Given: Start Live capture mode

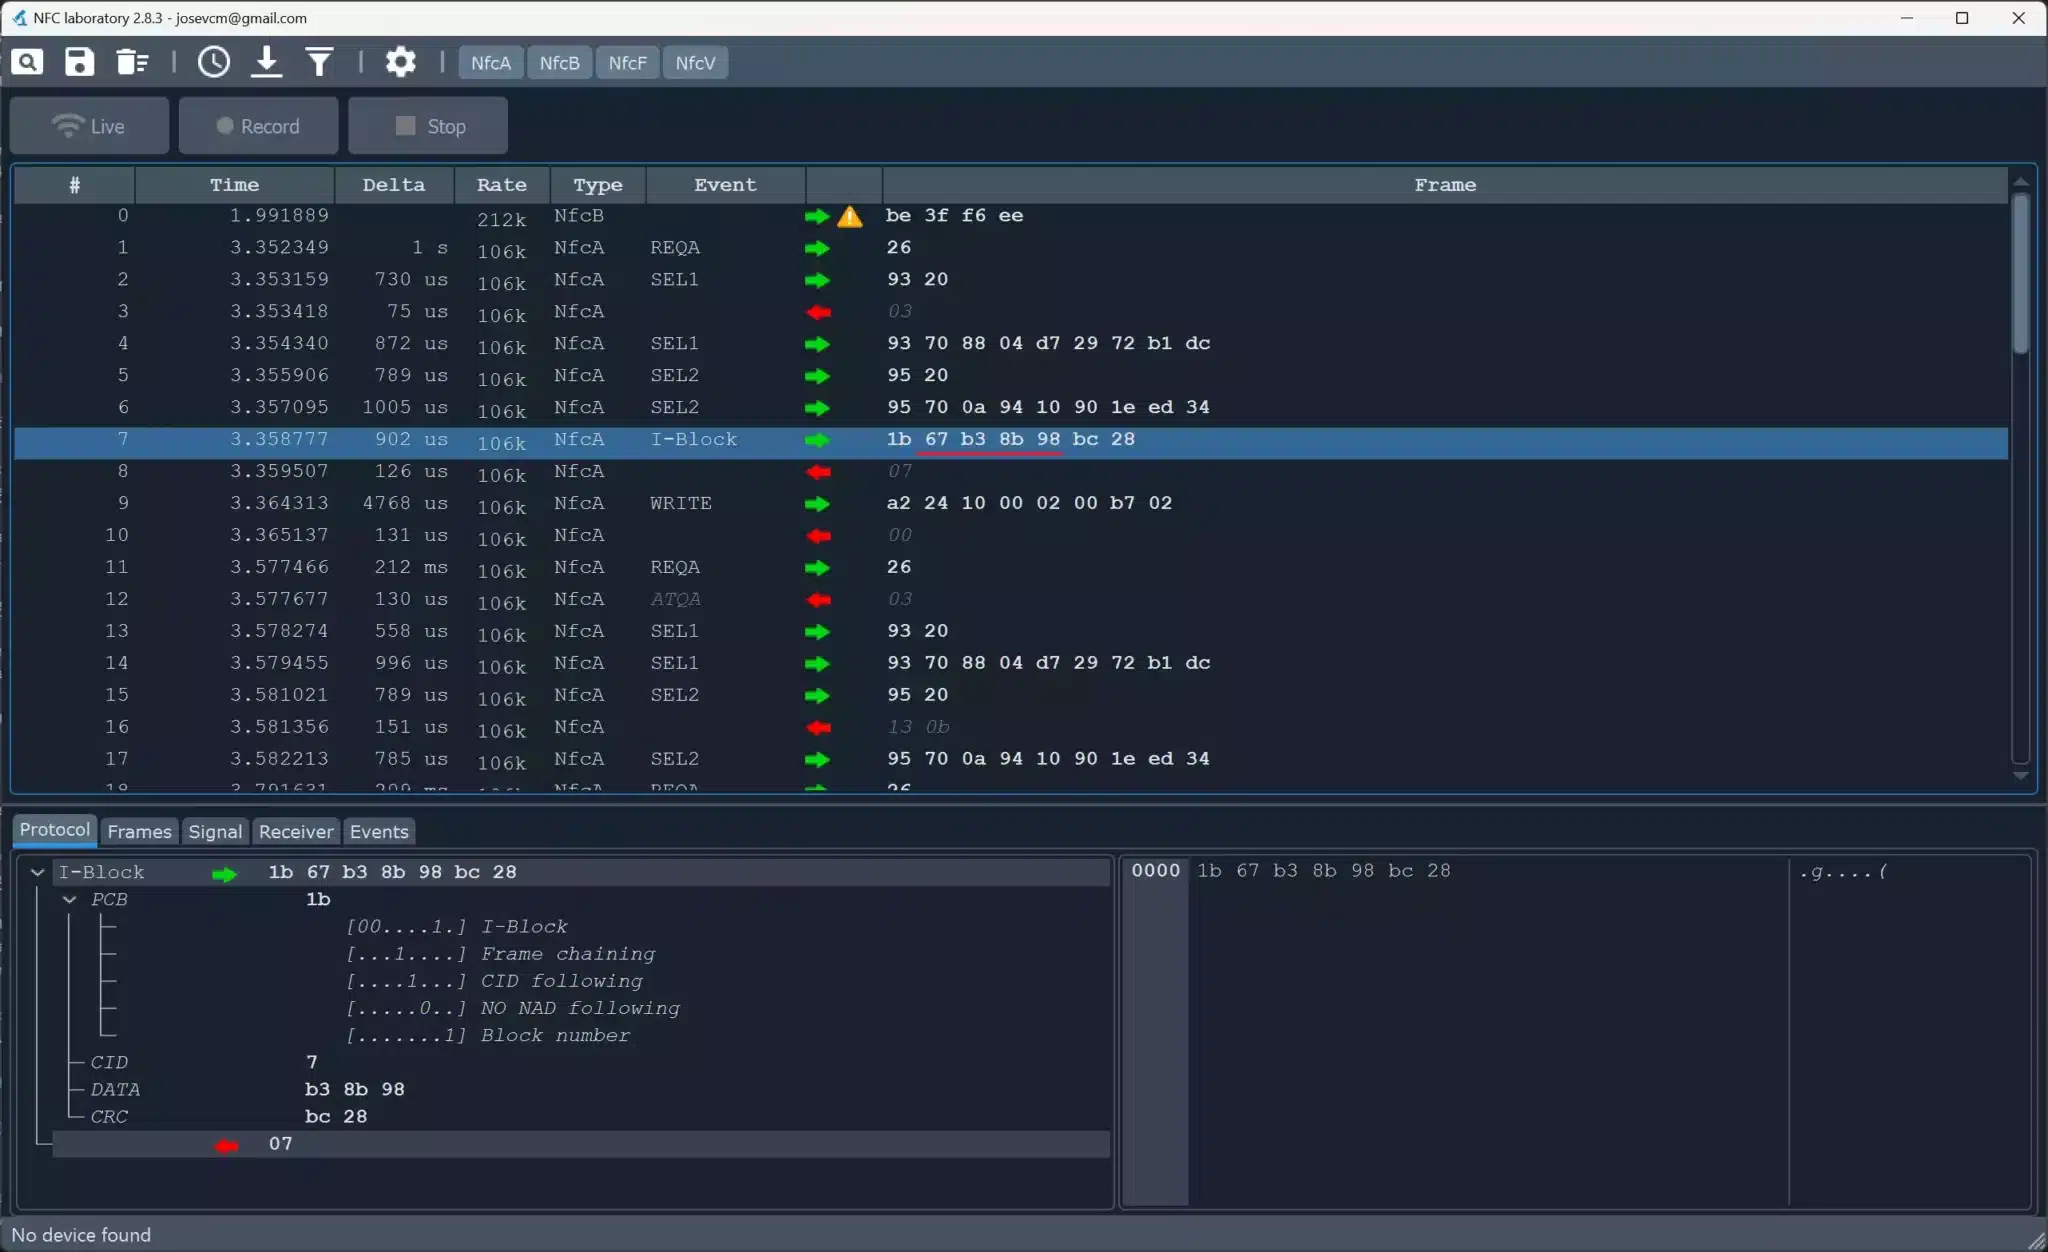Looking at the screenshot, I should tap(89, 126).
